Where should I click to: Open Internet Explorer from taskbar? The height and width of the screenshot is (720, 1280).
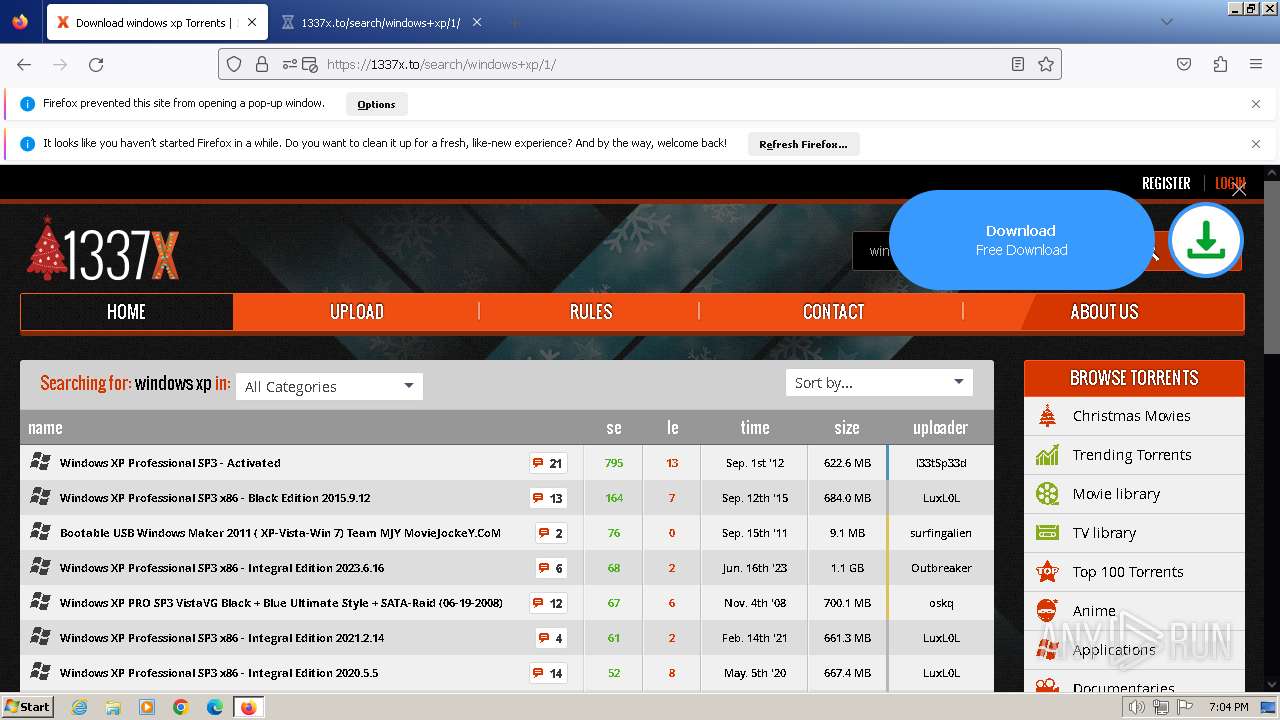(80, 707)
